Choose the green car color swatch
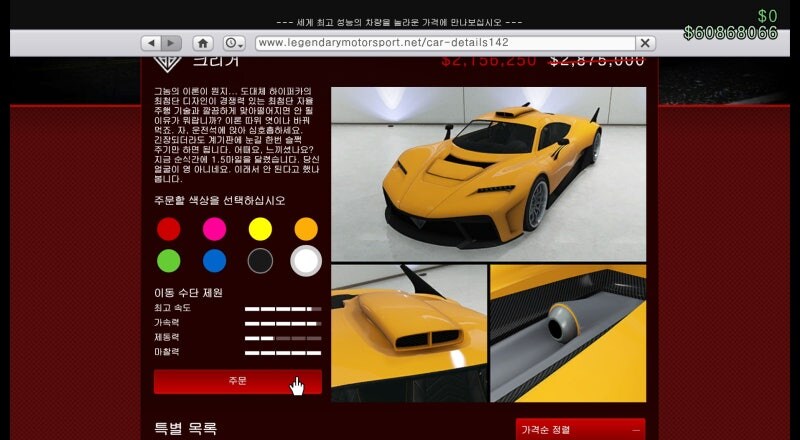Viewport: 800px width, 440px height. point(168,261)
